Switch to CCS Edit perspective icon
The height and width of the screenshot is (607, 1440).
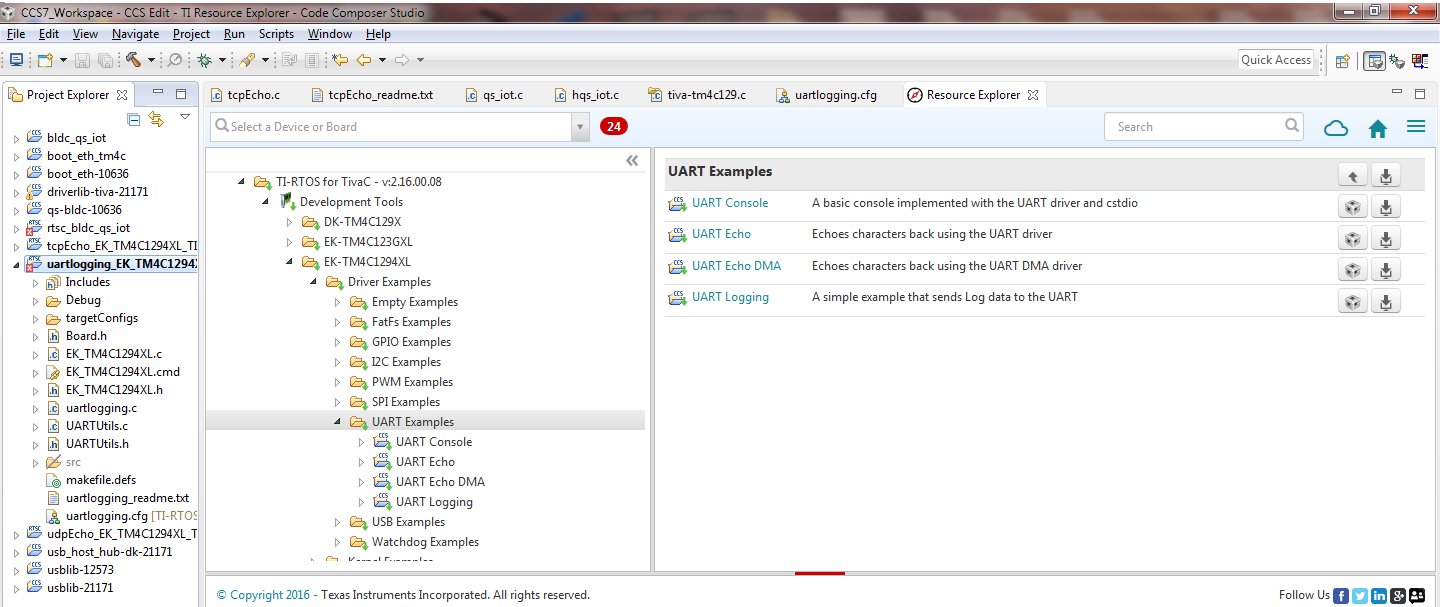click(1375, 60)
